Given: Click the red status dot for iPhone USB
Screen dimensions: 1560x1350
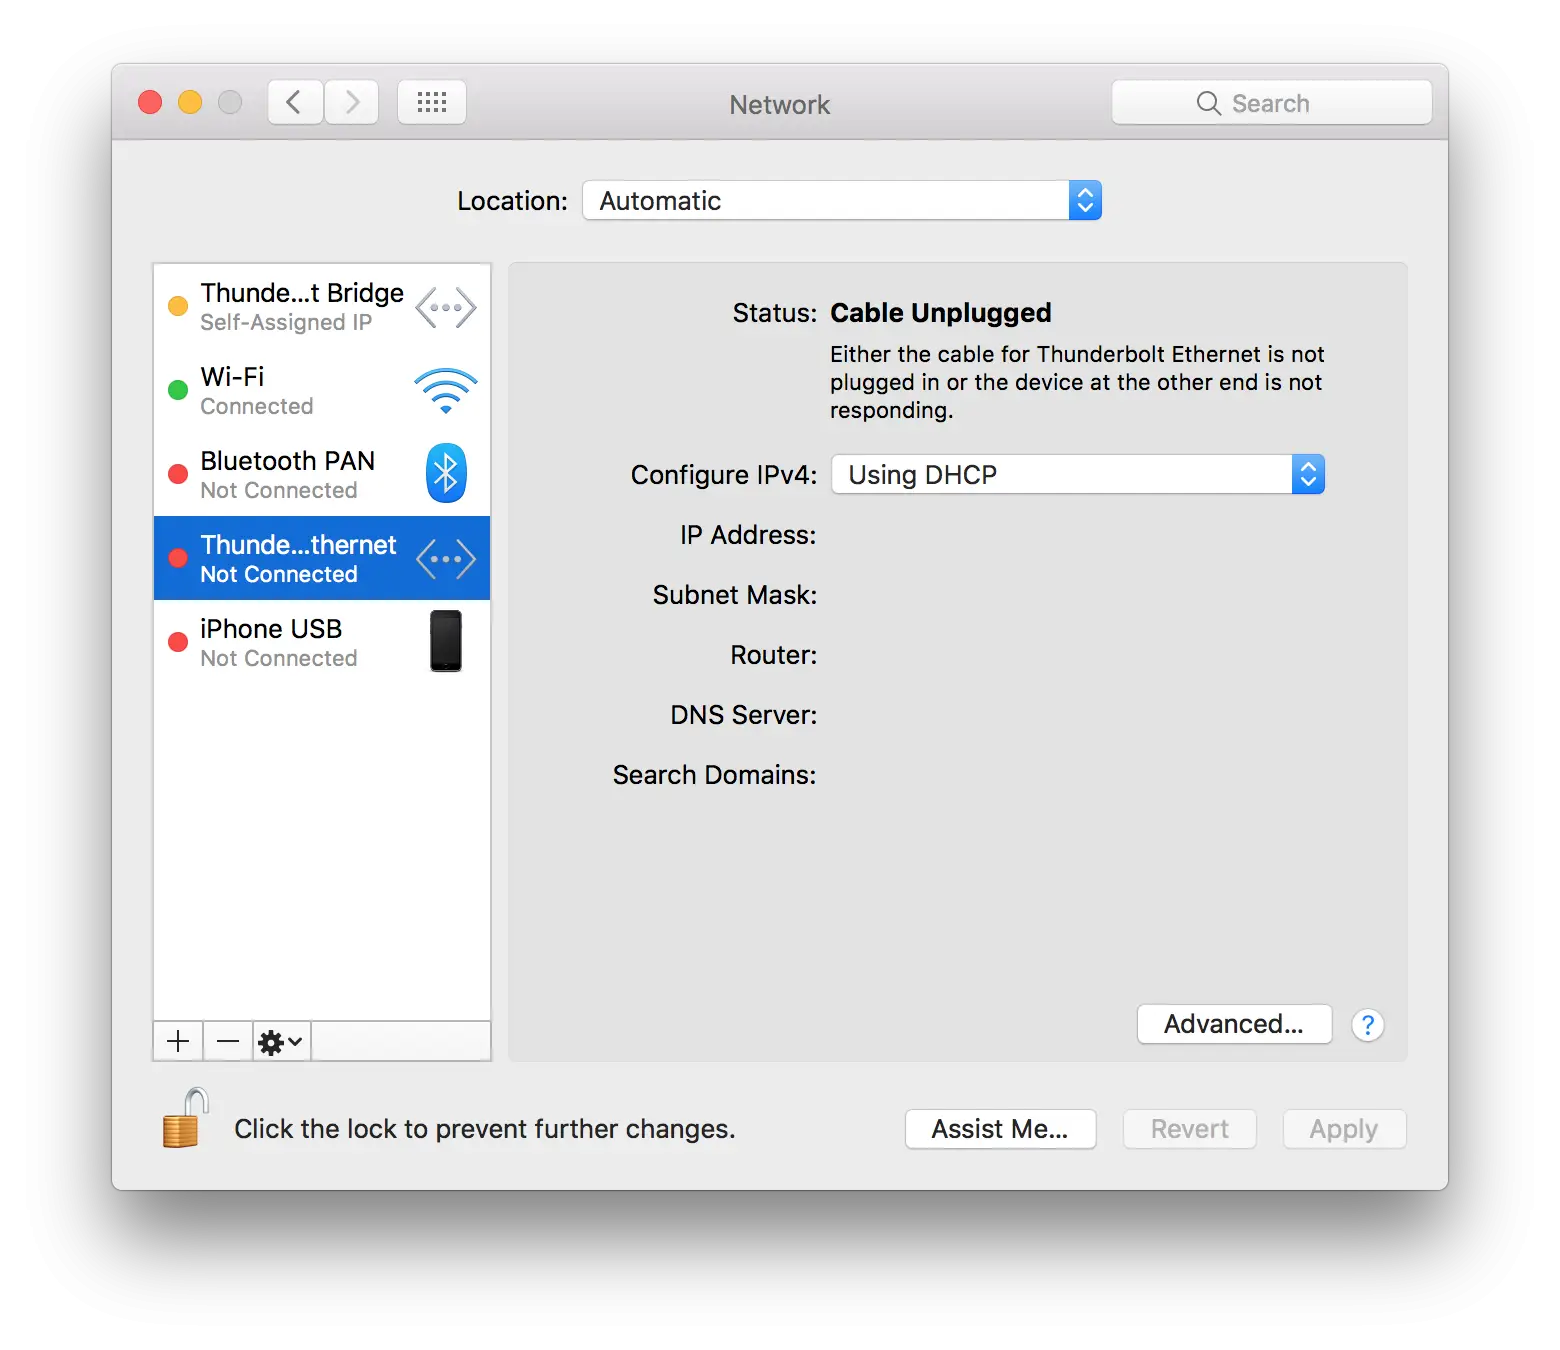Looking at the screenshot, I should [x=178, y=642].
